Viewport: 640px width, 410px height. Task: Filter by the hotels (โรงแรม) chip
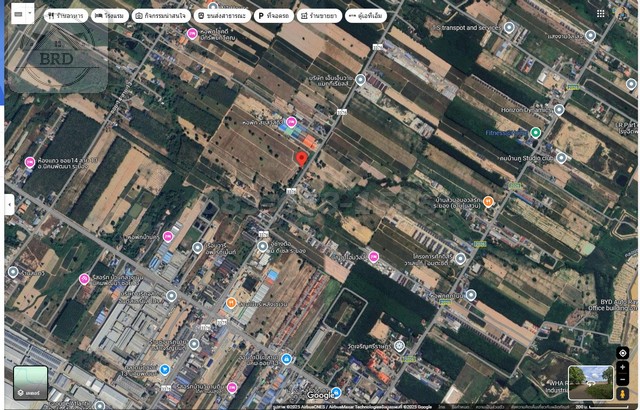click(x=109, y=16)
